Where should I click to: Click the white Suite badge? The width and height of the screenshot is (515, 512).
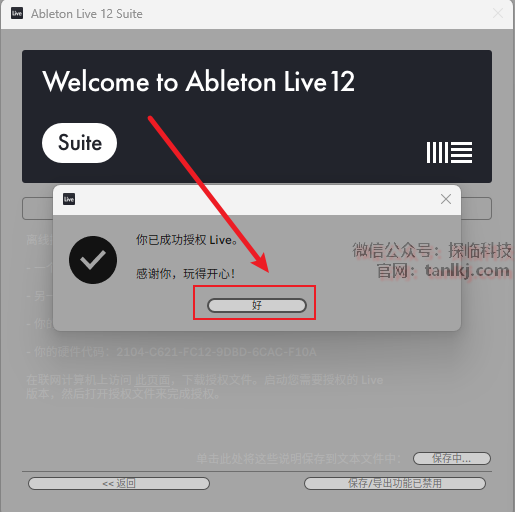(79, 143)
